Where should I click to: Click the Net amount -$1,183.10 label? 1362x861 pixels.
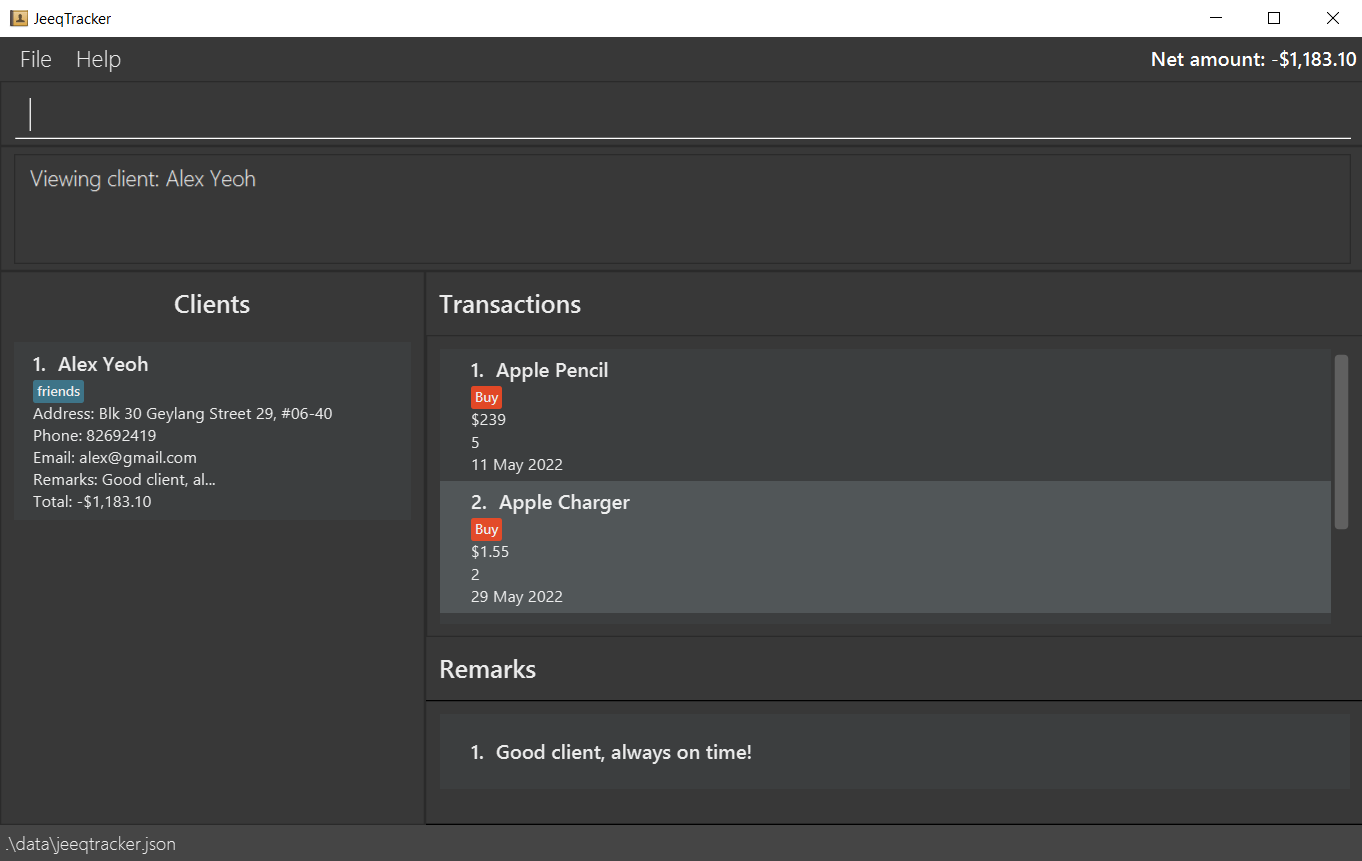coord(1253,59)
